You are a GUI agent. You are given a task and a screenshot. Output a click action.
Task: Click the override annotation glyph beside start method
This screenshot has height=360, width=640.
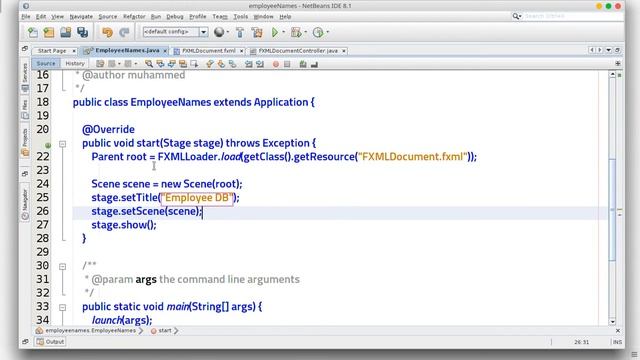pos(48,145)
